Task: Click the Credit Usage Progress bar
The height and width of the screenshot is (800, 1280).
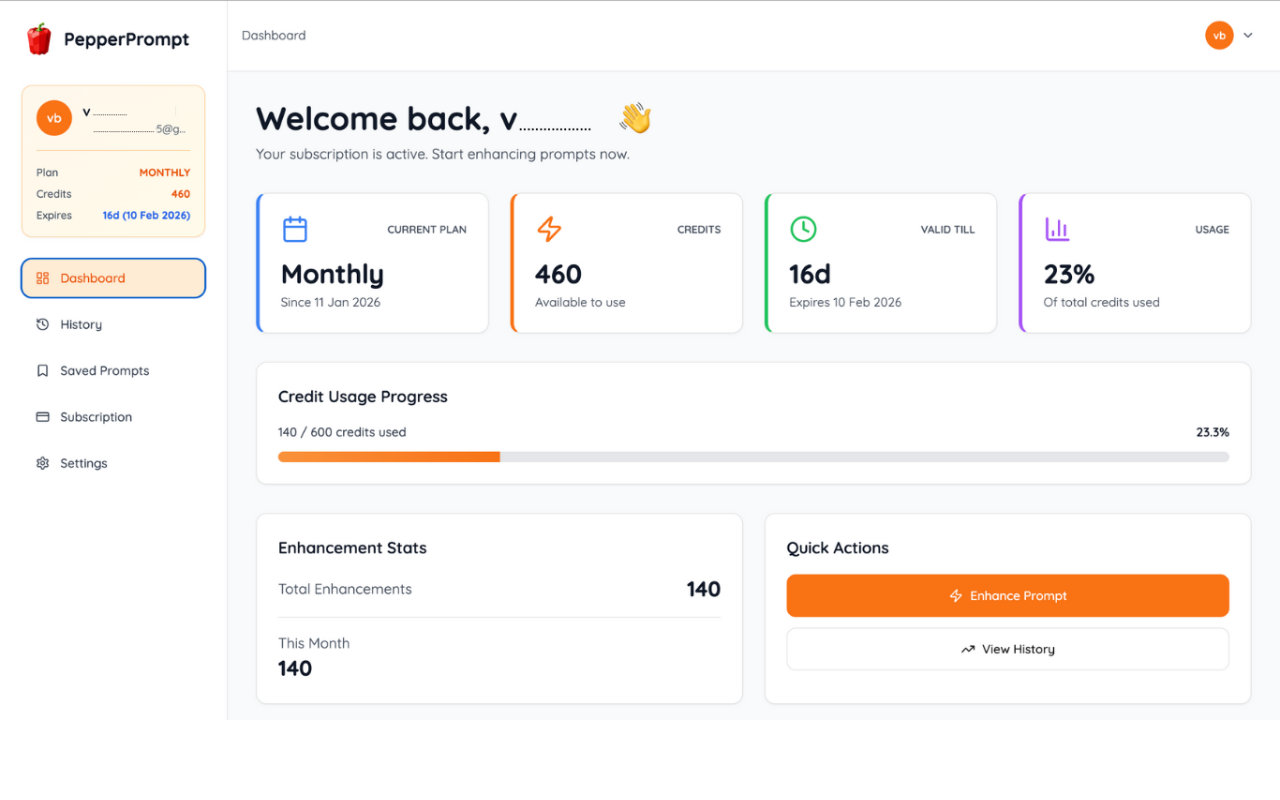Action: click(753, 457)
